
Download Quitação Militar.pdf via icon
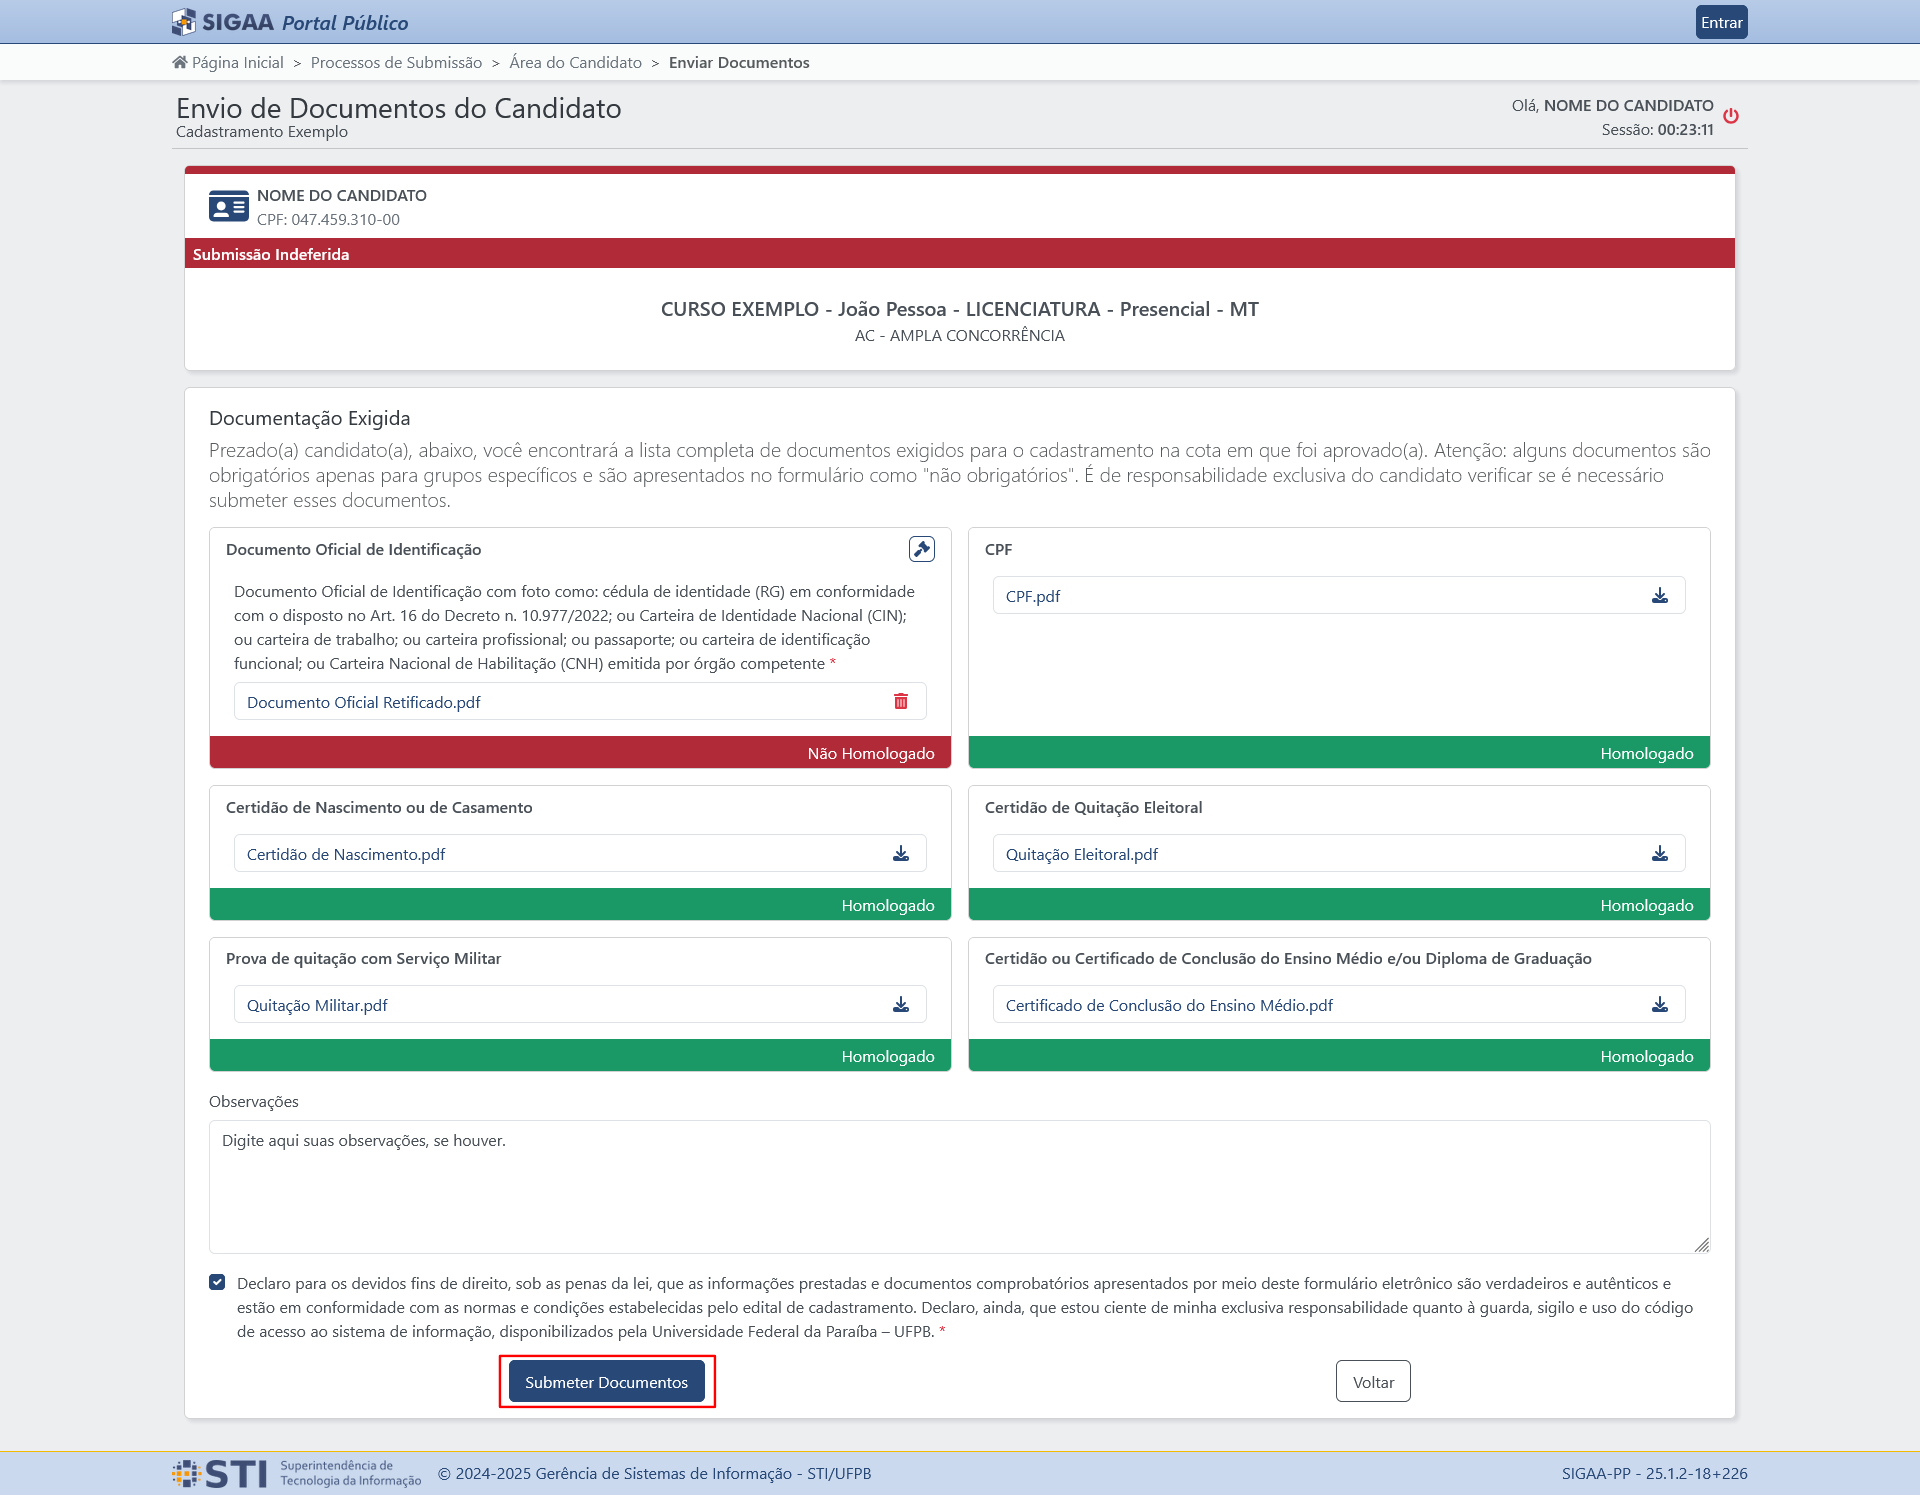[901, 1005]
